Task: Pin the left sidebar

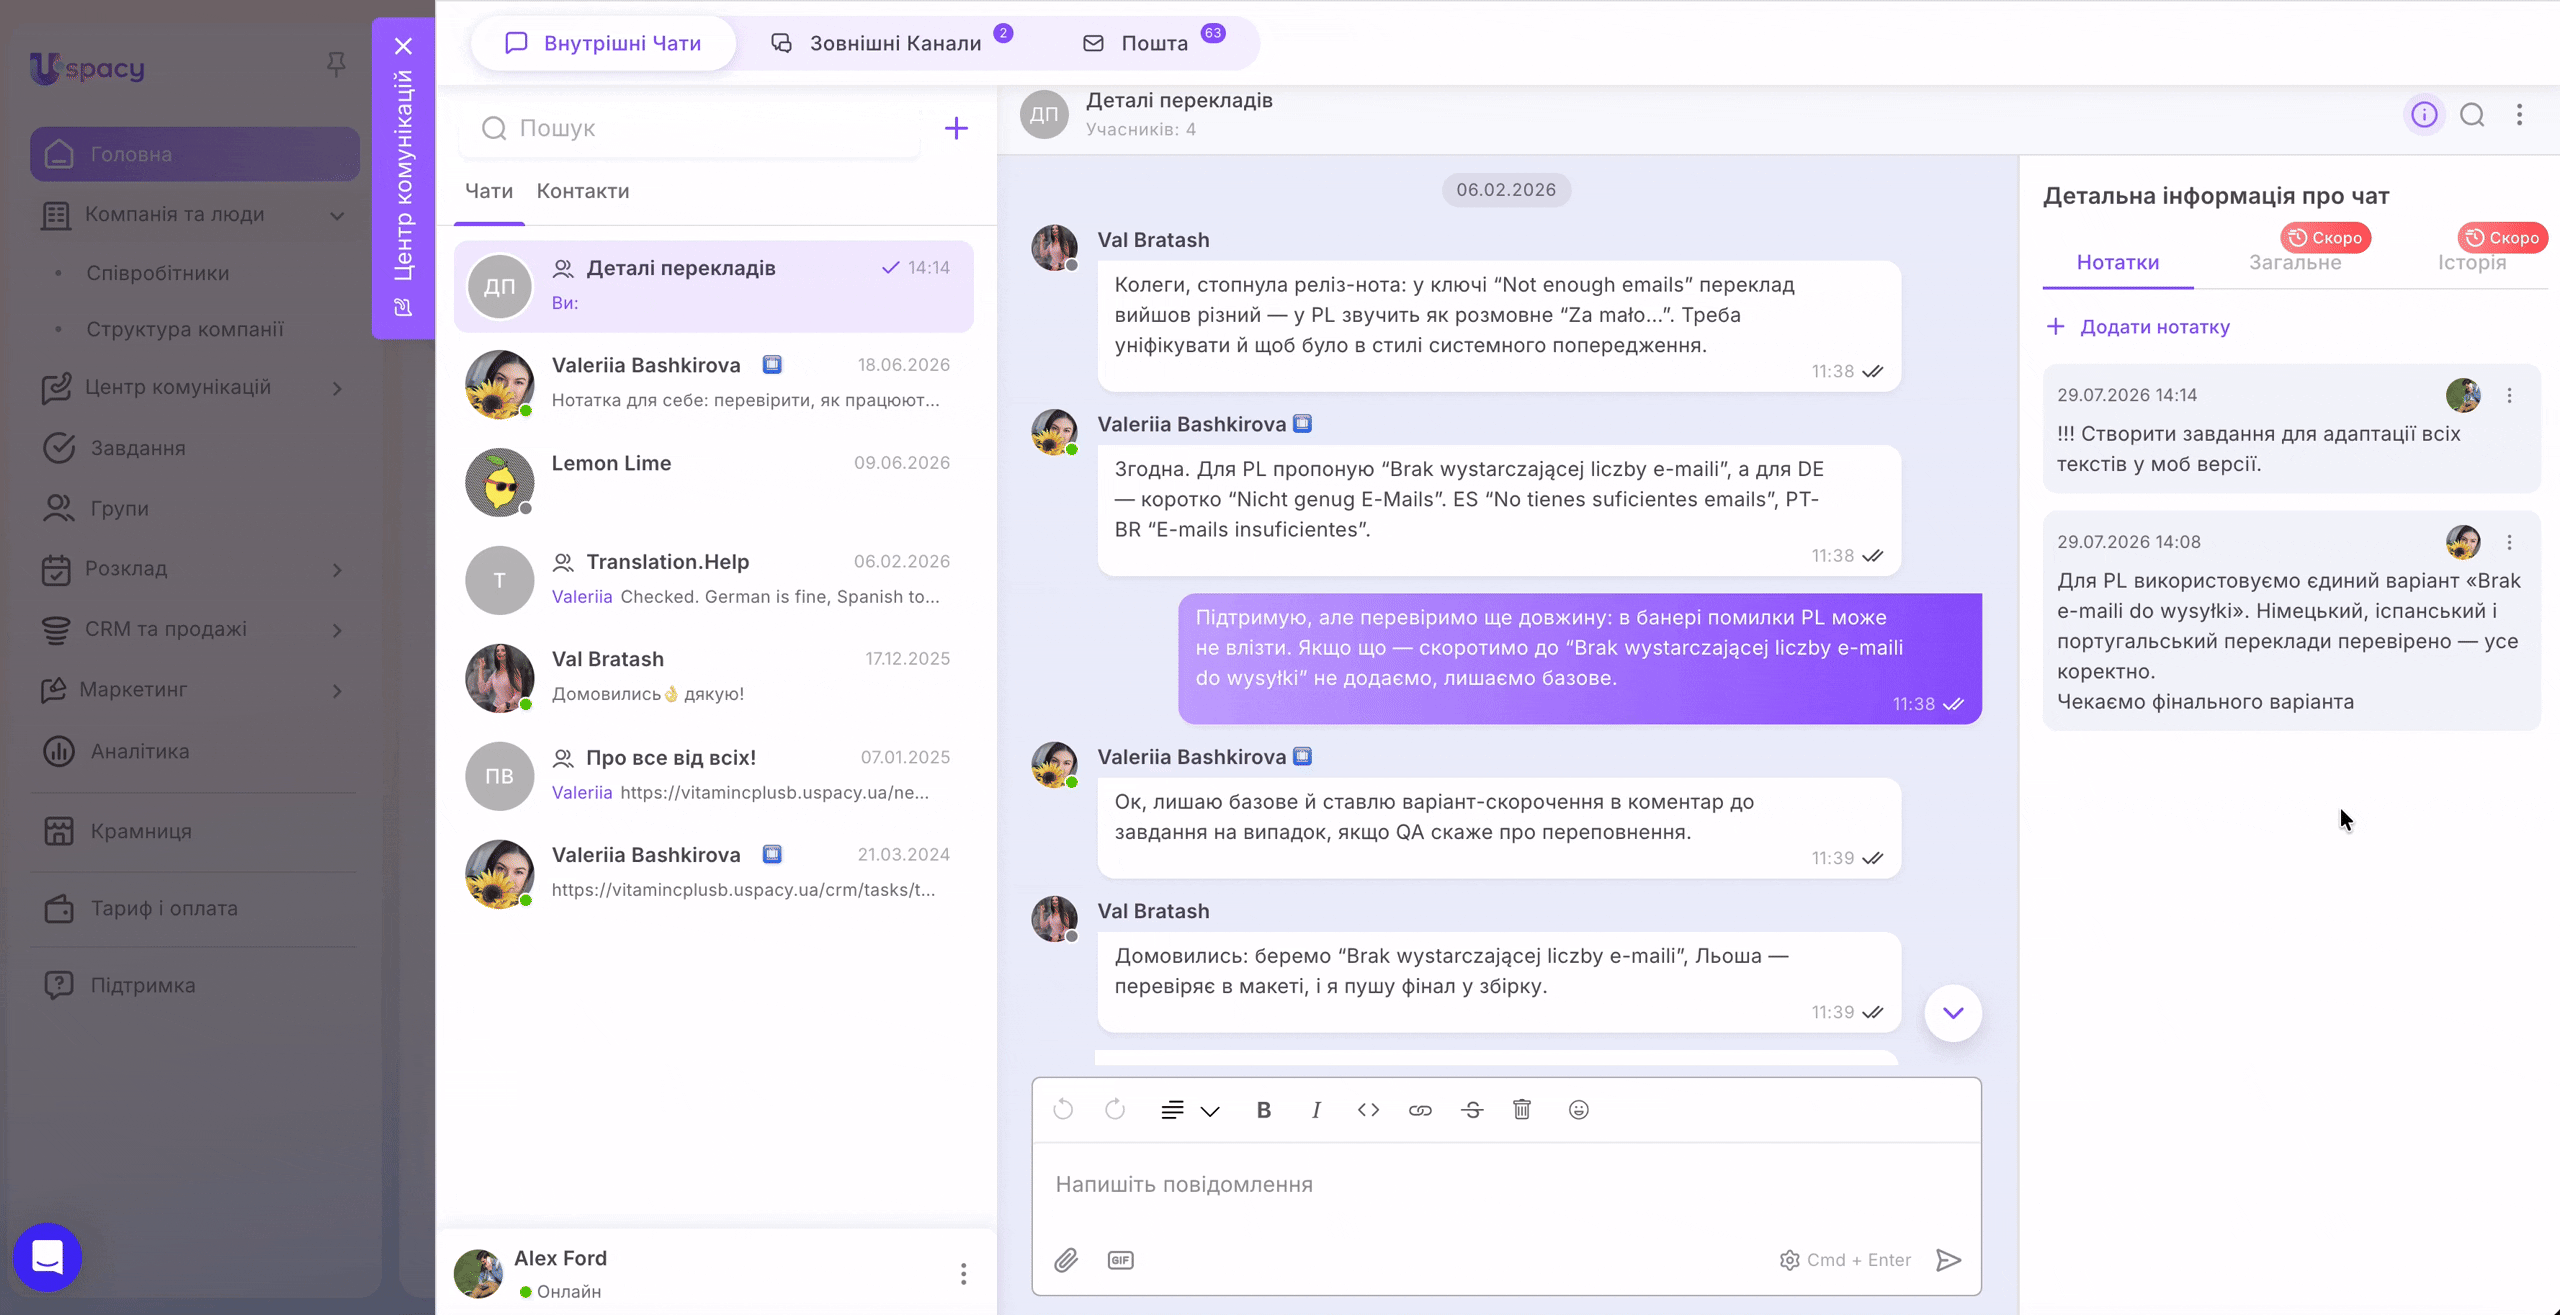Action: point(336,65)
